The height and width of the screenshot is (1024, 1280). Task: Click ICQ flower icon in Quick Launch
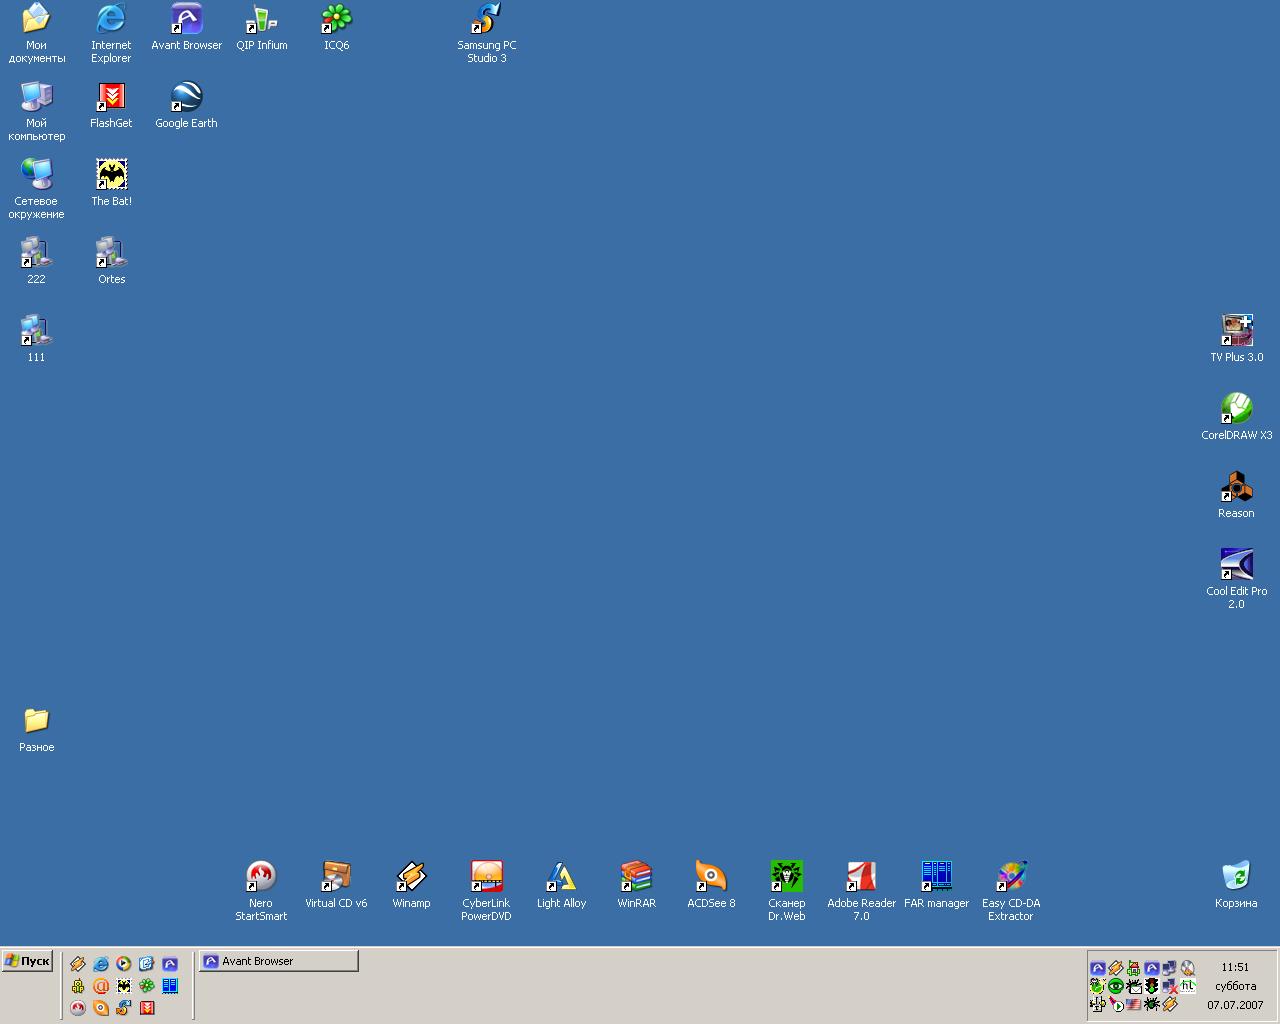click(147, 986)
